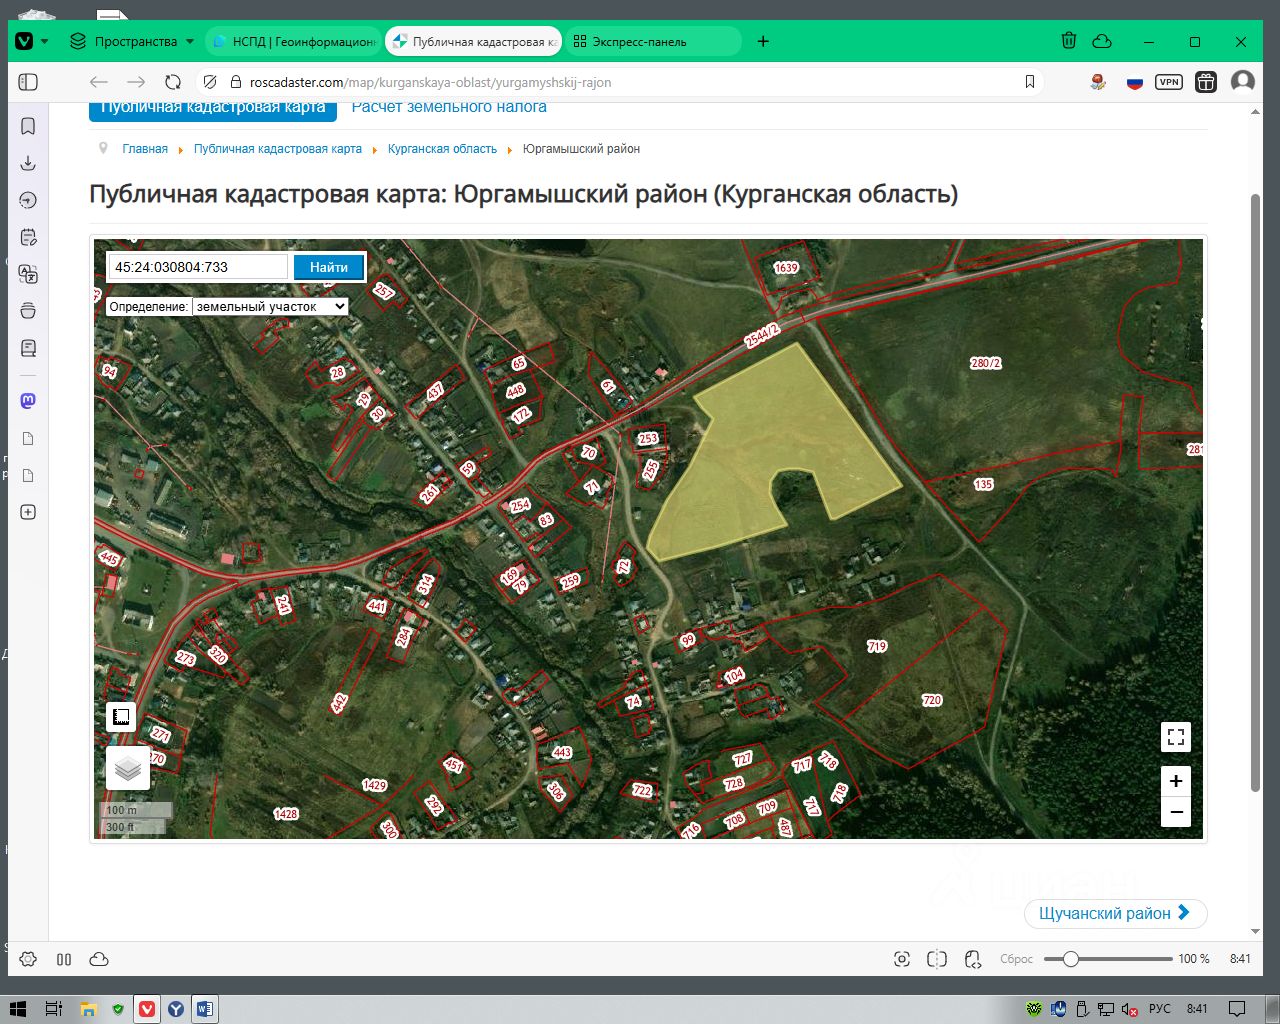Reload the page with refresh icon
This screenshot has height=1024, width=1280.
pyautogui.click(x=173, y=82)
